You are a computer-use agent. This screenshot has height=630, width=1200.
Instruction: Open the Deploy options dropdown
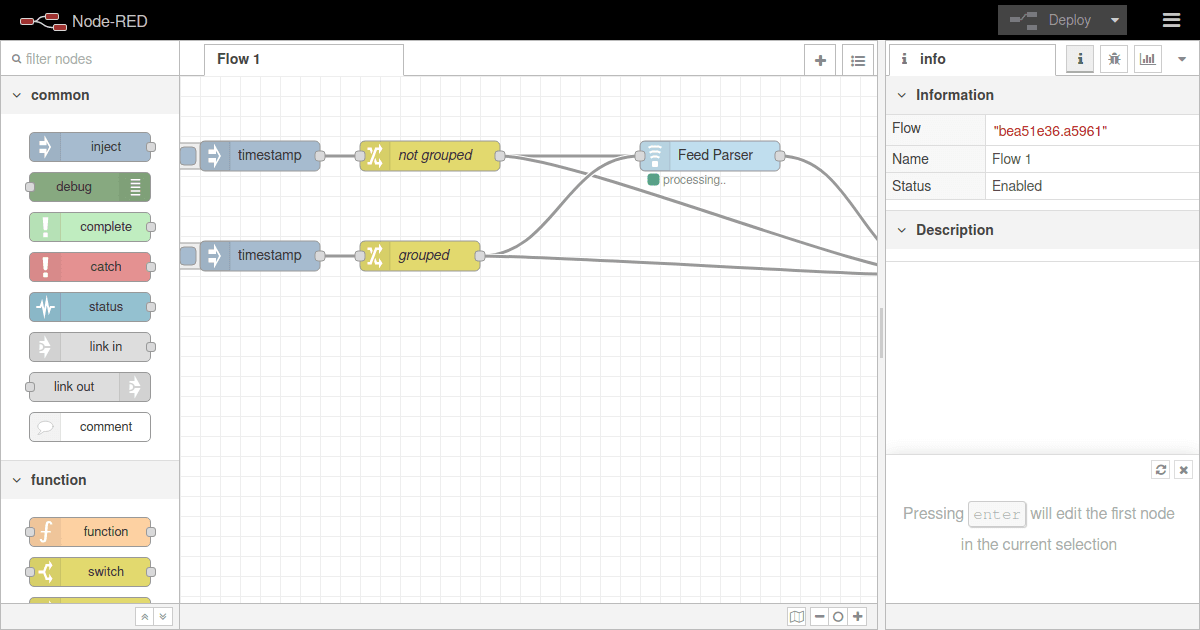[x=1114, y=19]
